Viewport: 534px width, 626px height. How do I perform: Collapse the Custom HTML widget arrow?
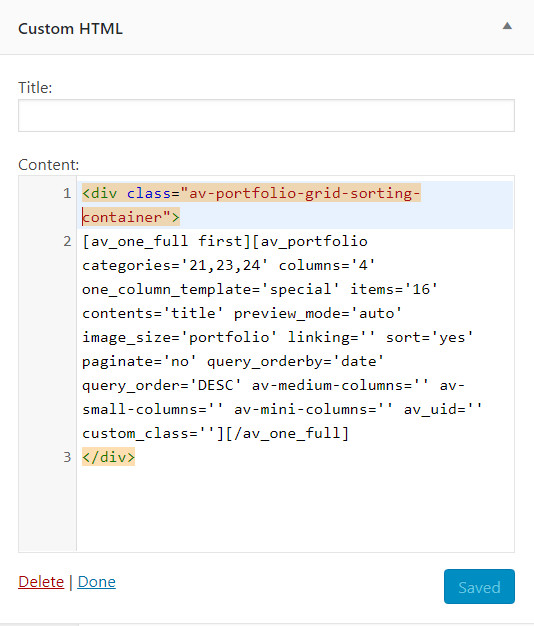(x=507, y=26)
